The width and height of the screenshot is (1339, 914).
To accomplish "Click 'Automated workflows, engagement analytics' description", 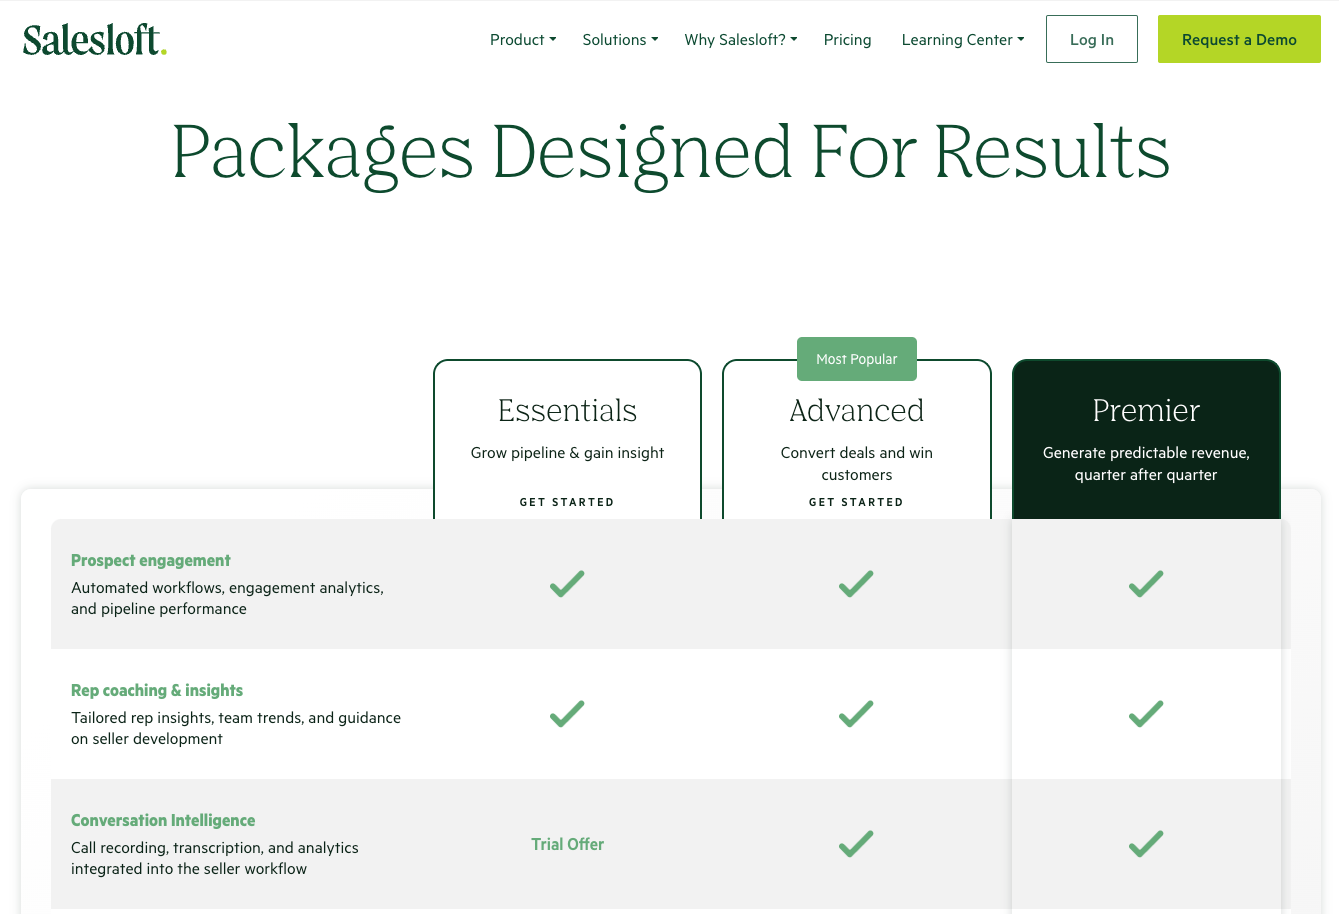I will (227, 598).
